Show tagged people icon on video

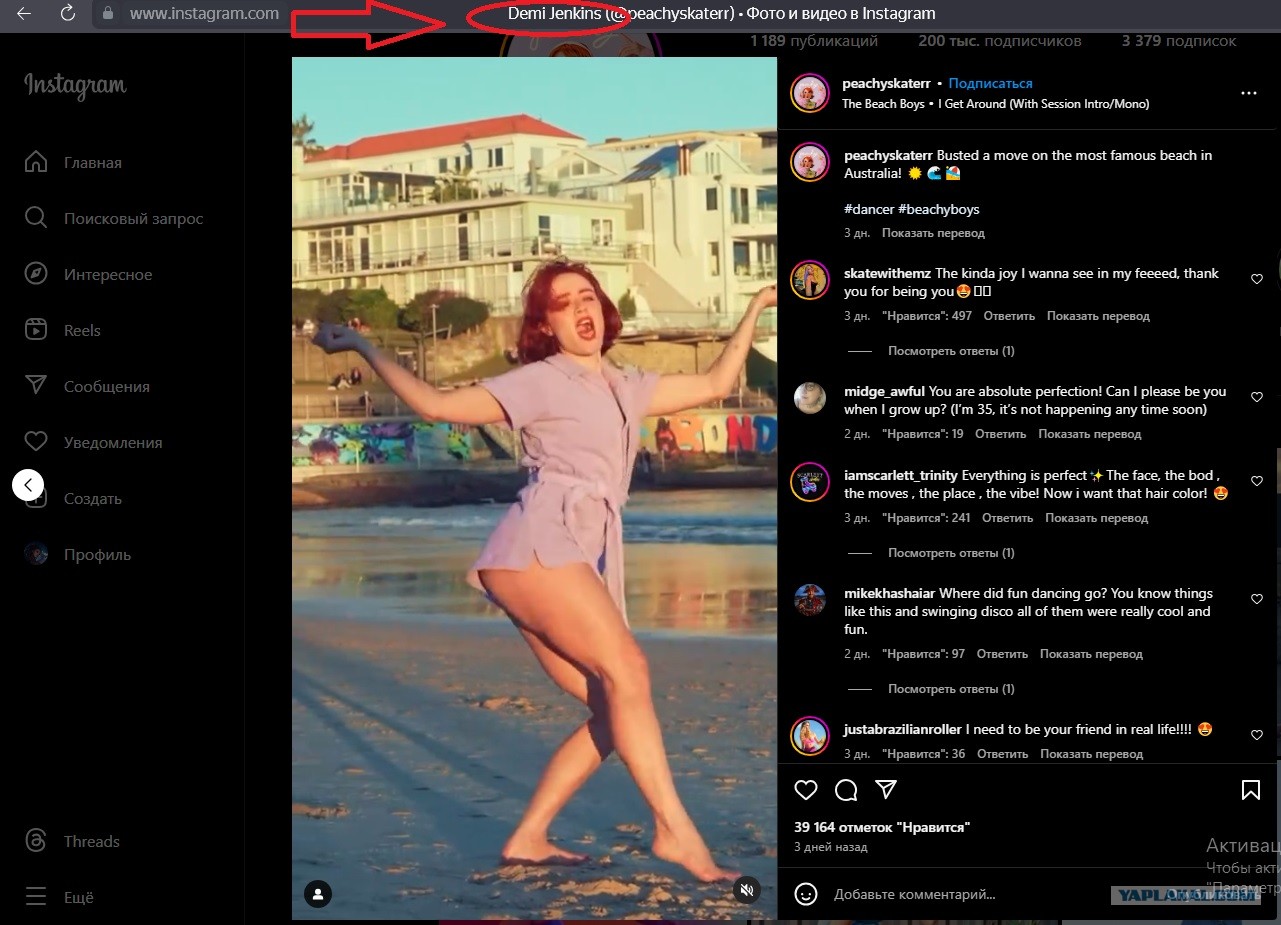point(318,893)
